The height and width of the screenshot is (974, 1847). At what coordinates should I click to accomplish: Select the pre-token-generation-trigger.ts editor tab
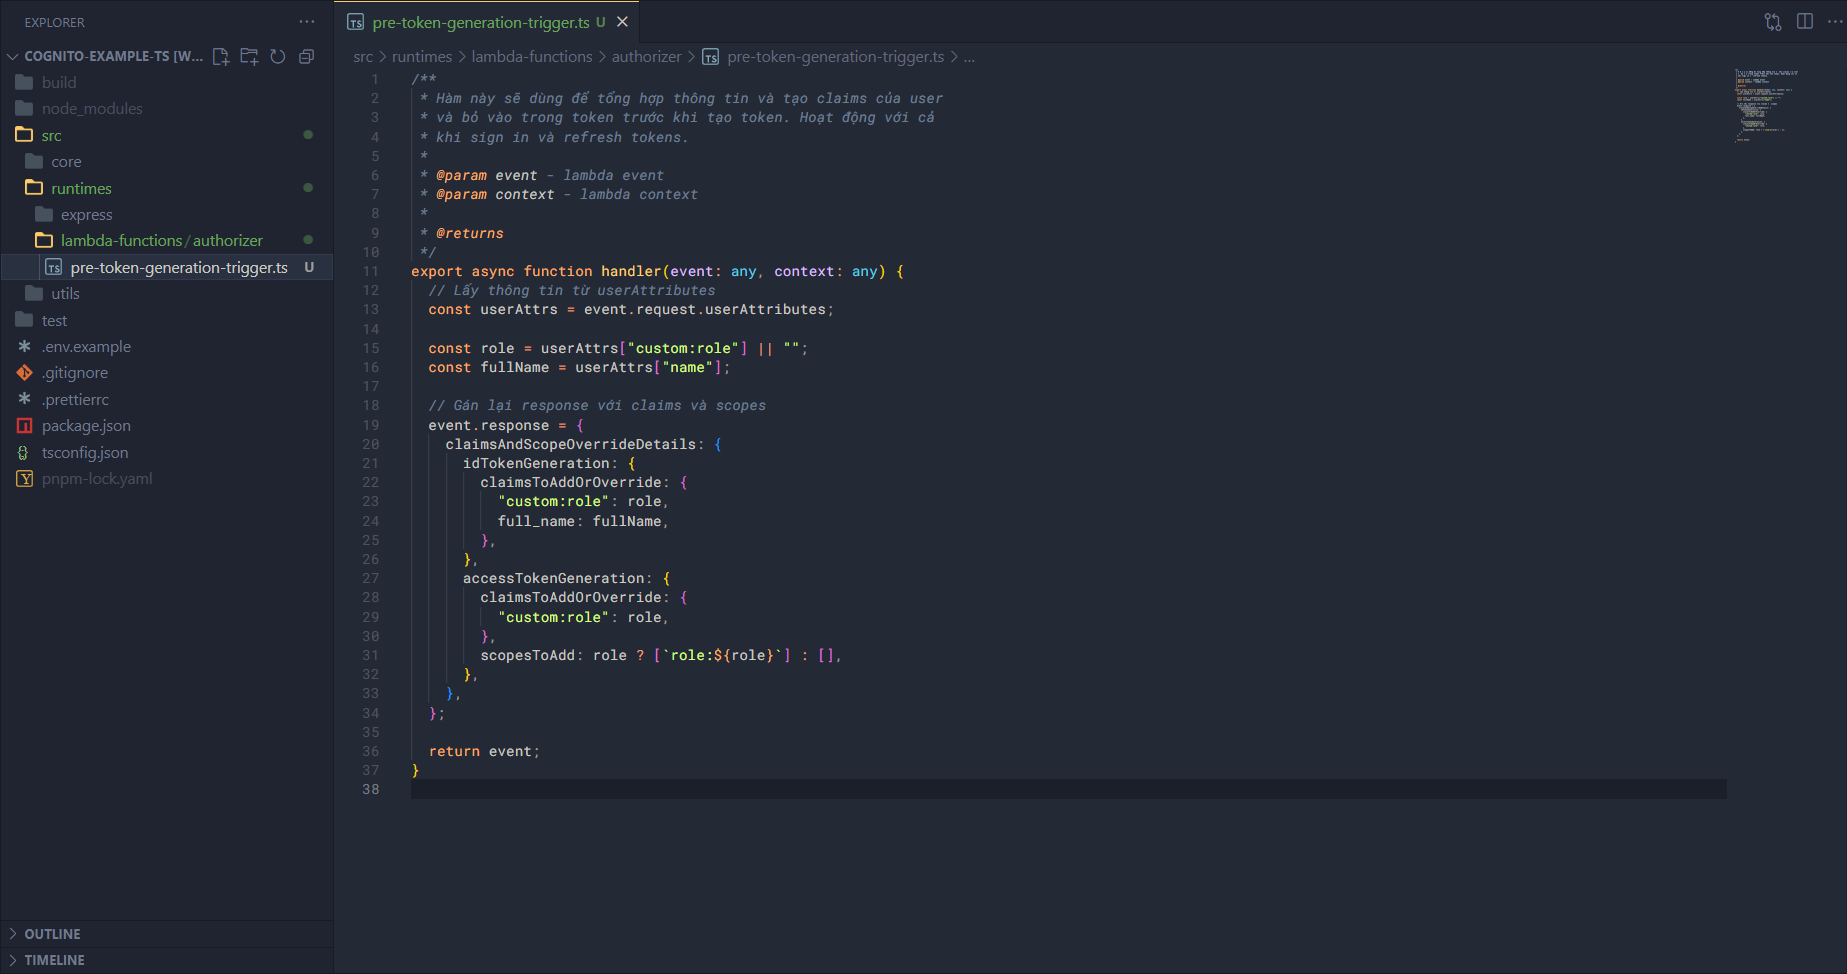[x=480, y=22]
